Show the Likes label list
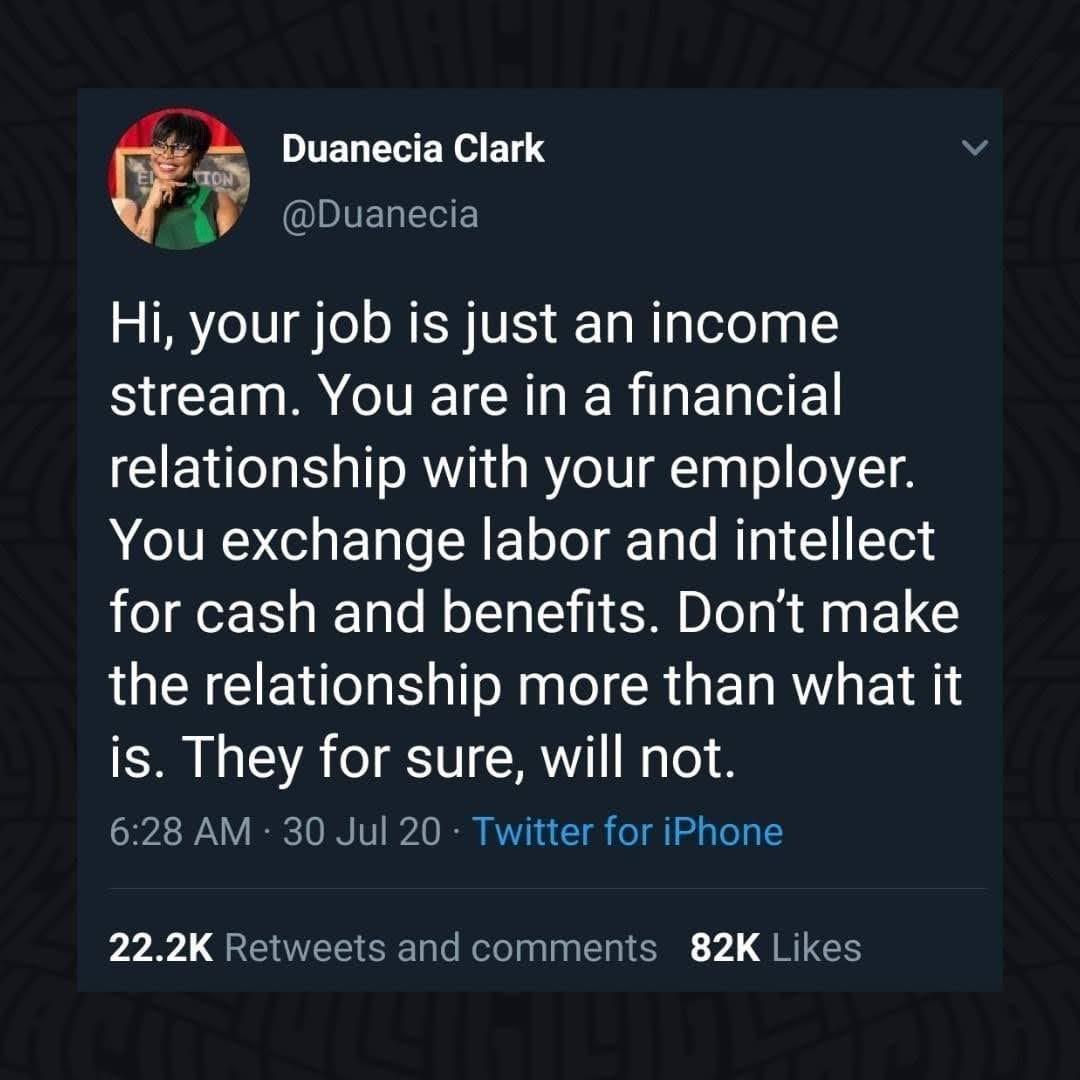This screenshot has height=1080, width=1080. point(816,947)
